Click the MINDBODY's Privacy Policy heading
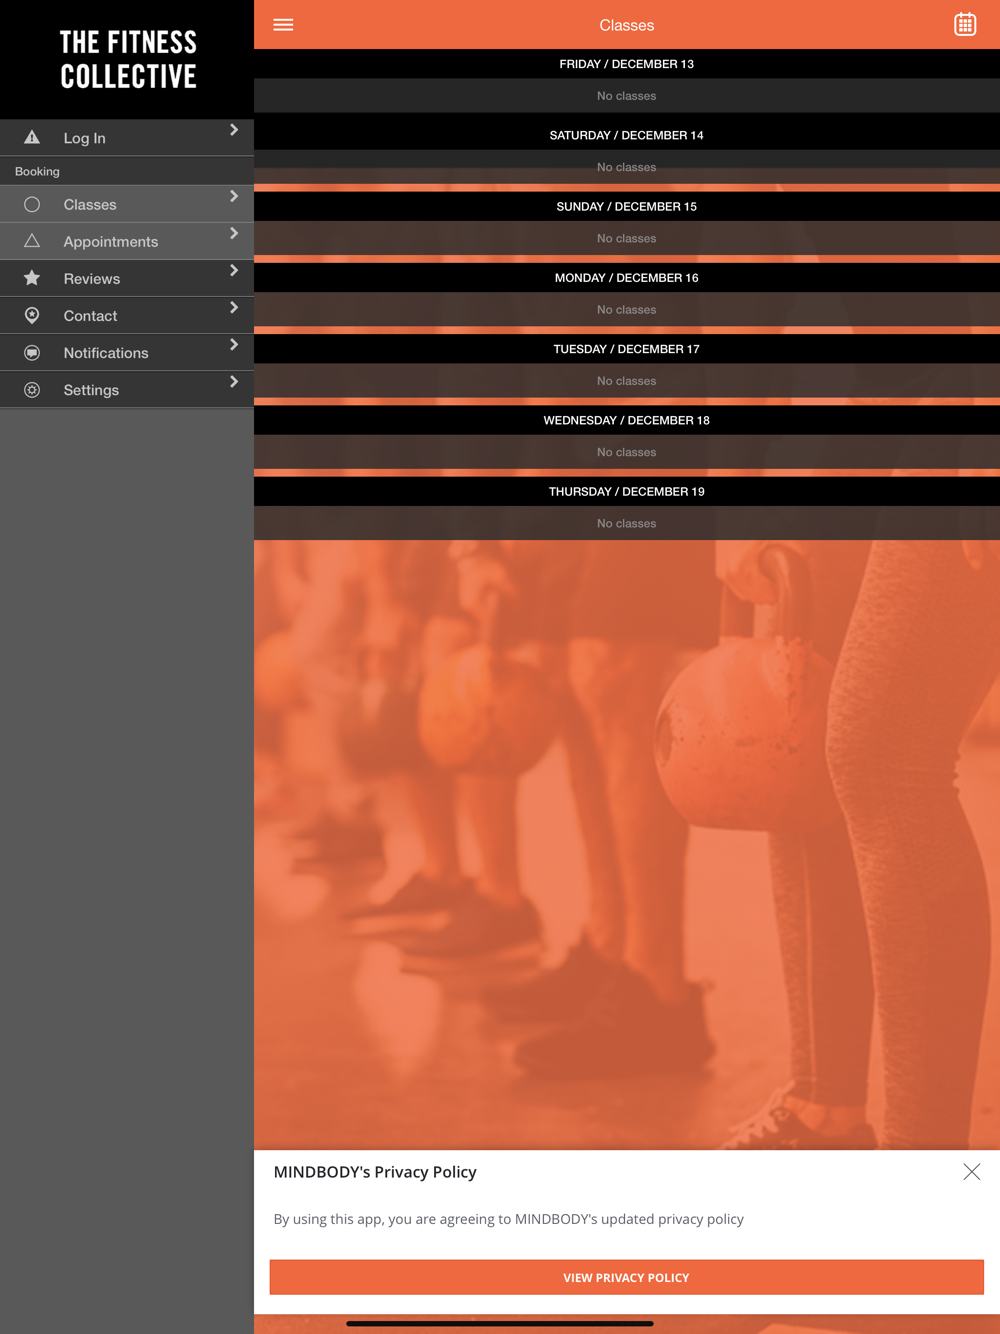 (375, 1172)
